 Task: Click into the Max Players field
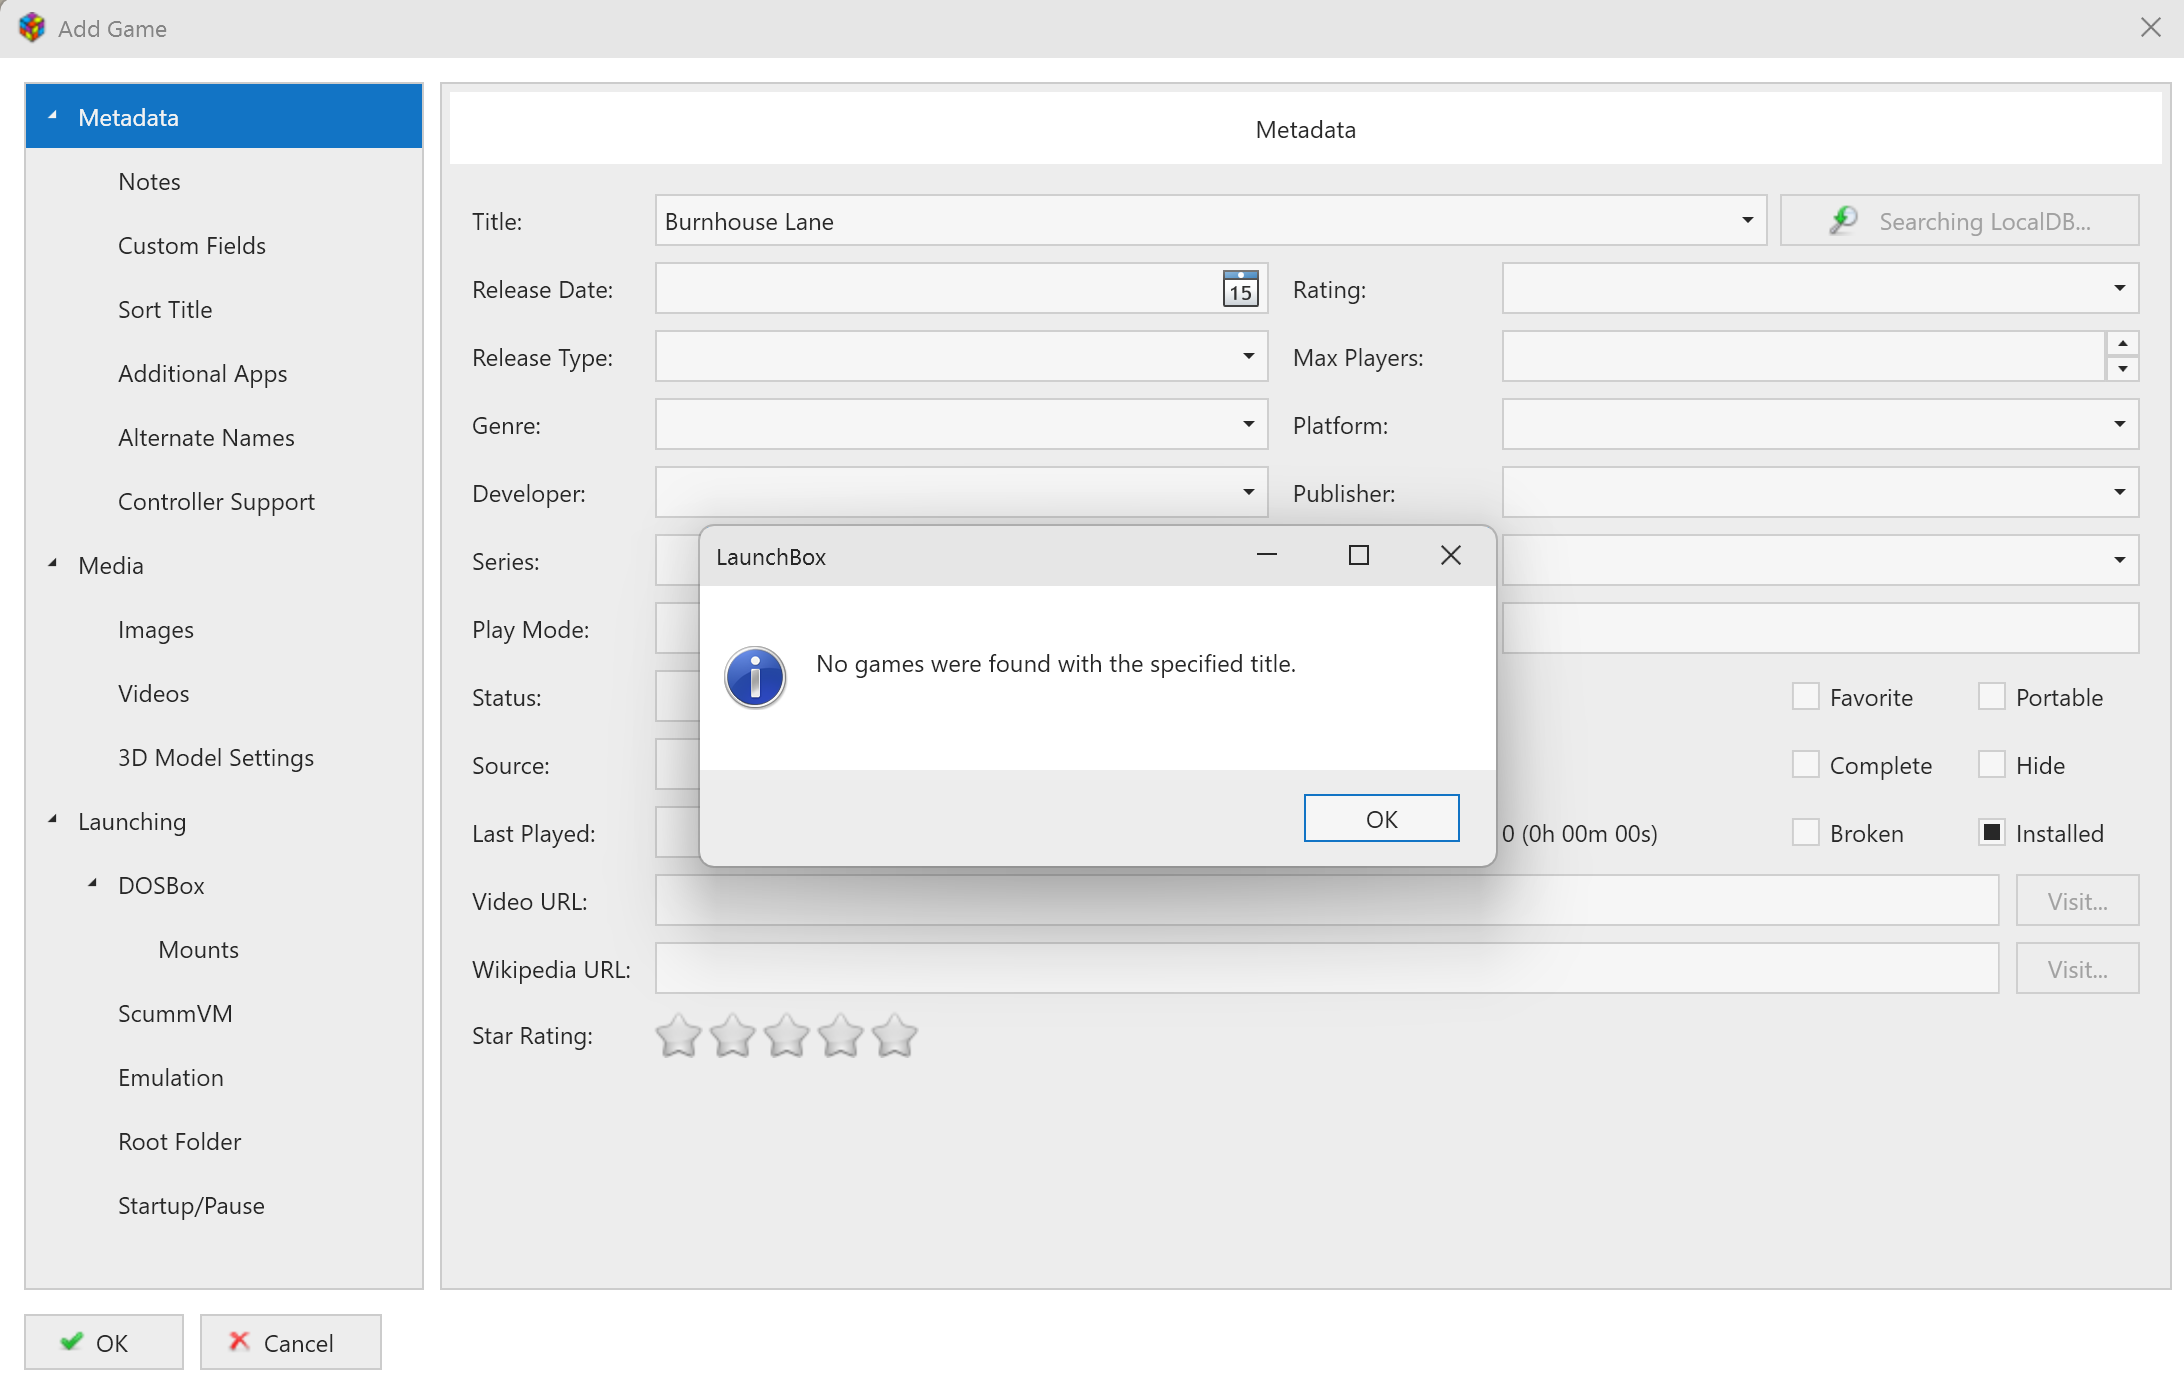click(1804, 357)
